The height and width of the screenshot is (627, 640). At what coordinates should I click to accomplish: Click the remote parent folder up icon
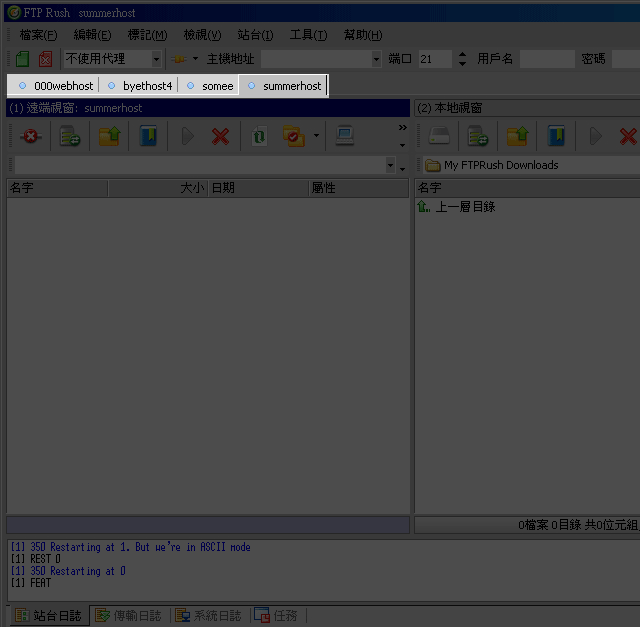pyautogui.click(x=109, y=136)
